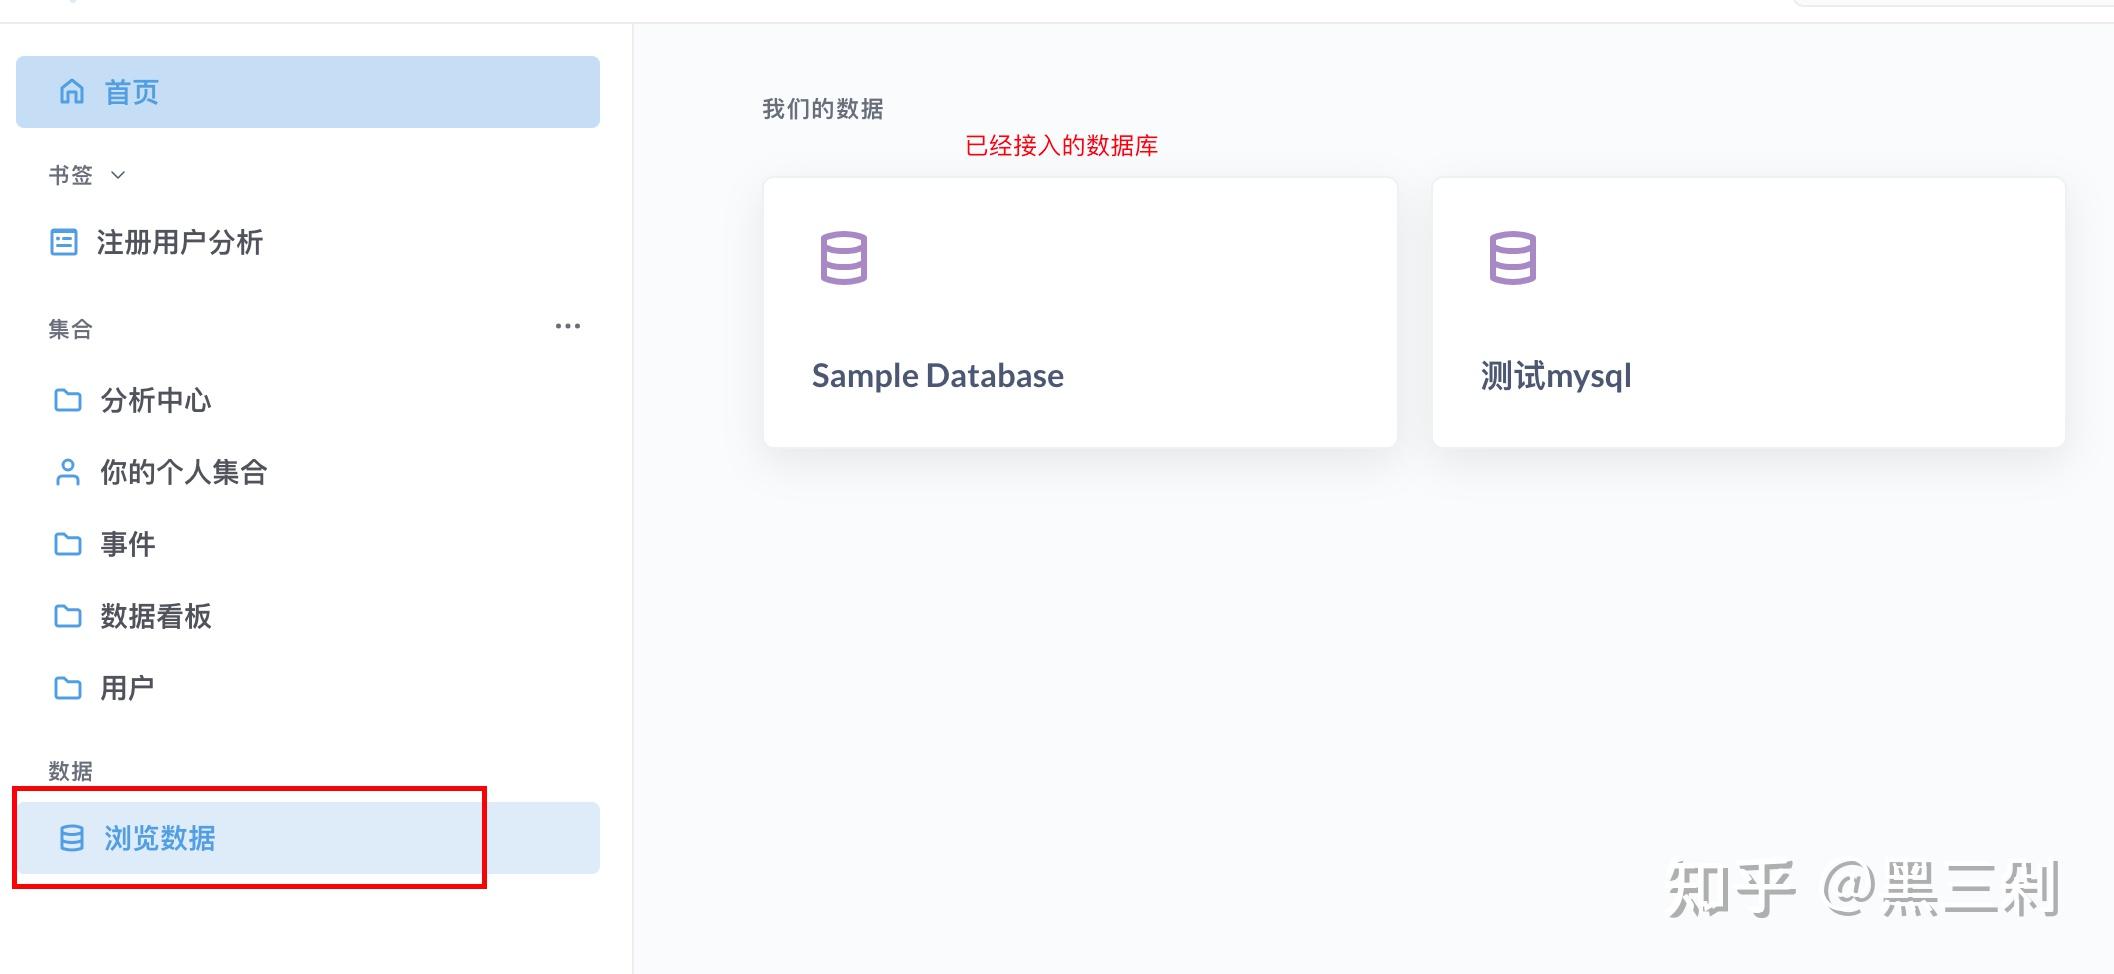Open the 集合 section three-dot menu
2114x974 pixels.
568,326
